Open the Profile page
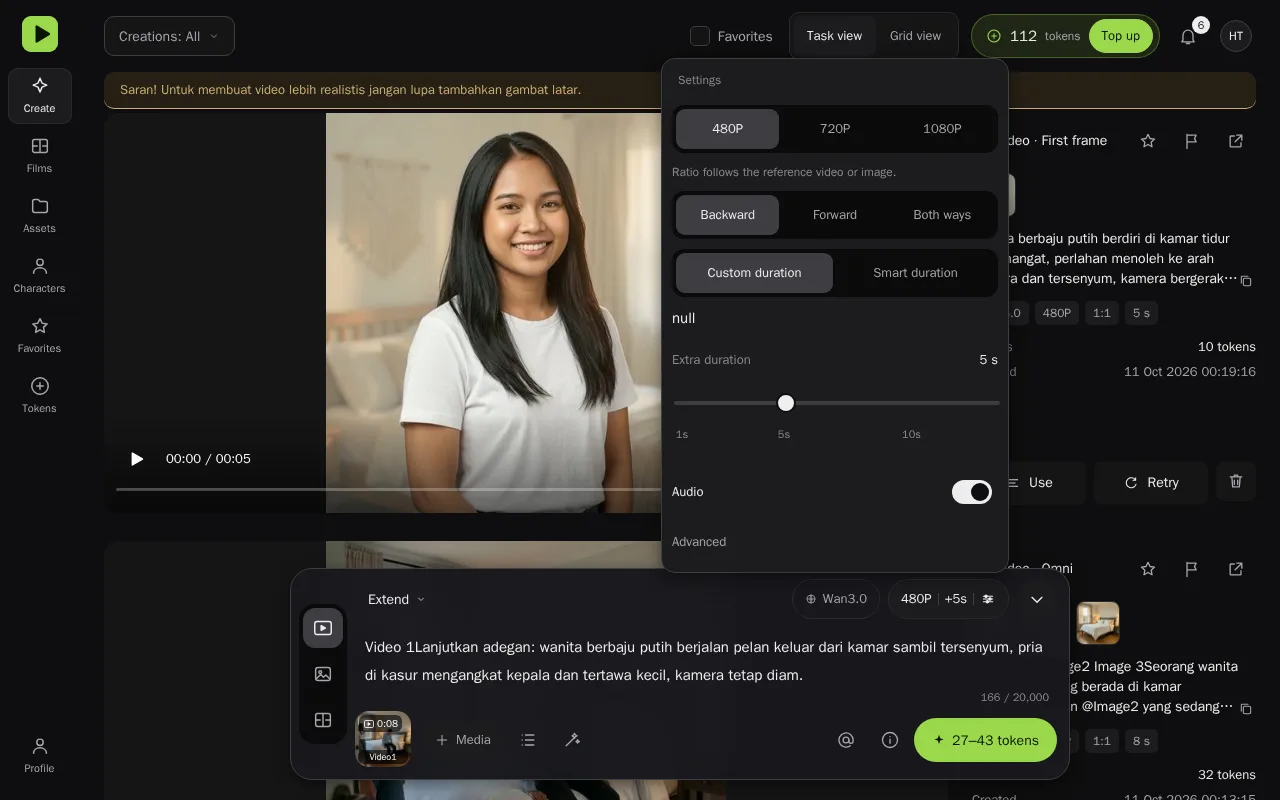The height and width of the screenshot is (800, 1280). 40,756
